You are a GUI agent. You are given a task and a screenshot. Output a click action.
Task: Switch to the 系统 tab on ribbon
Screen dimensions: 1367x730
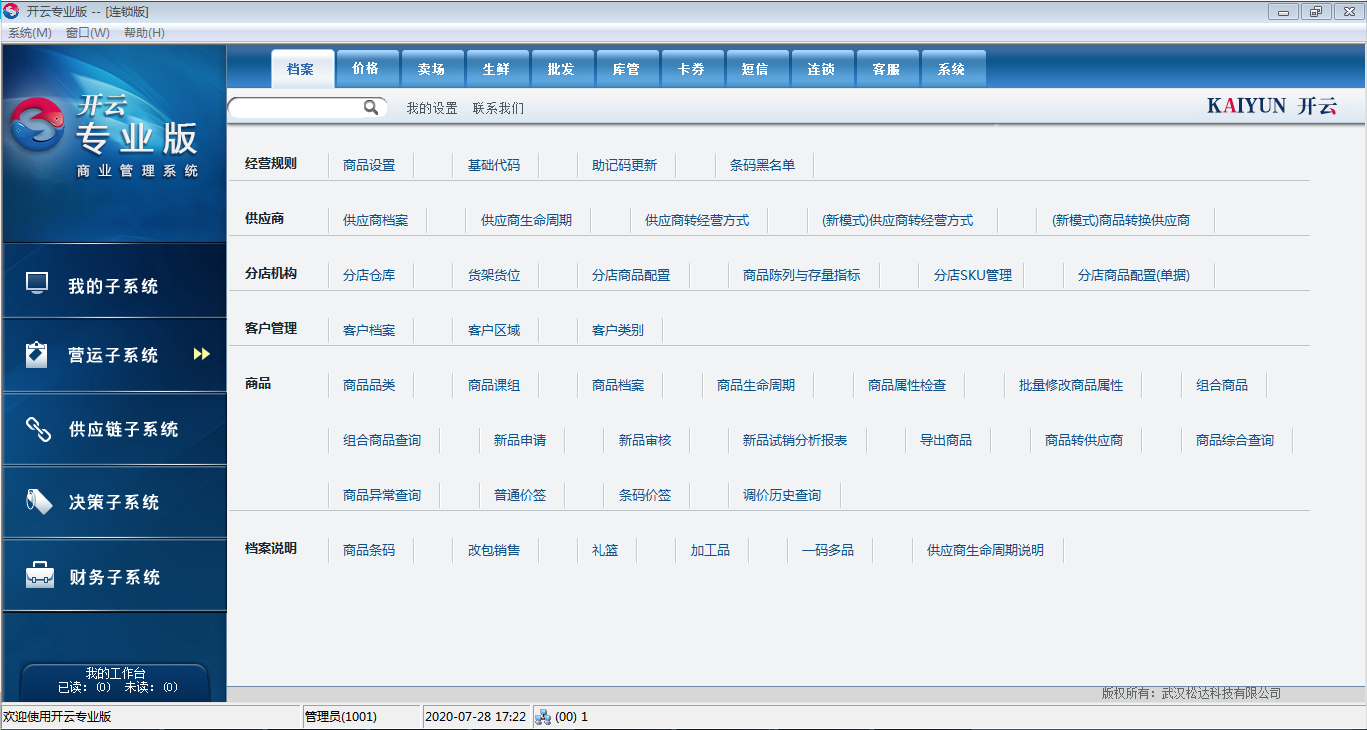coord(953,69)
